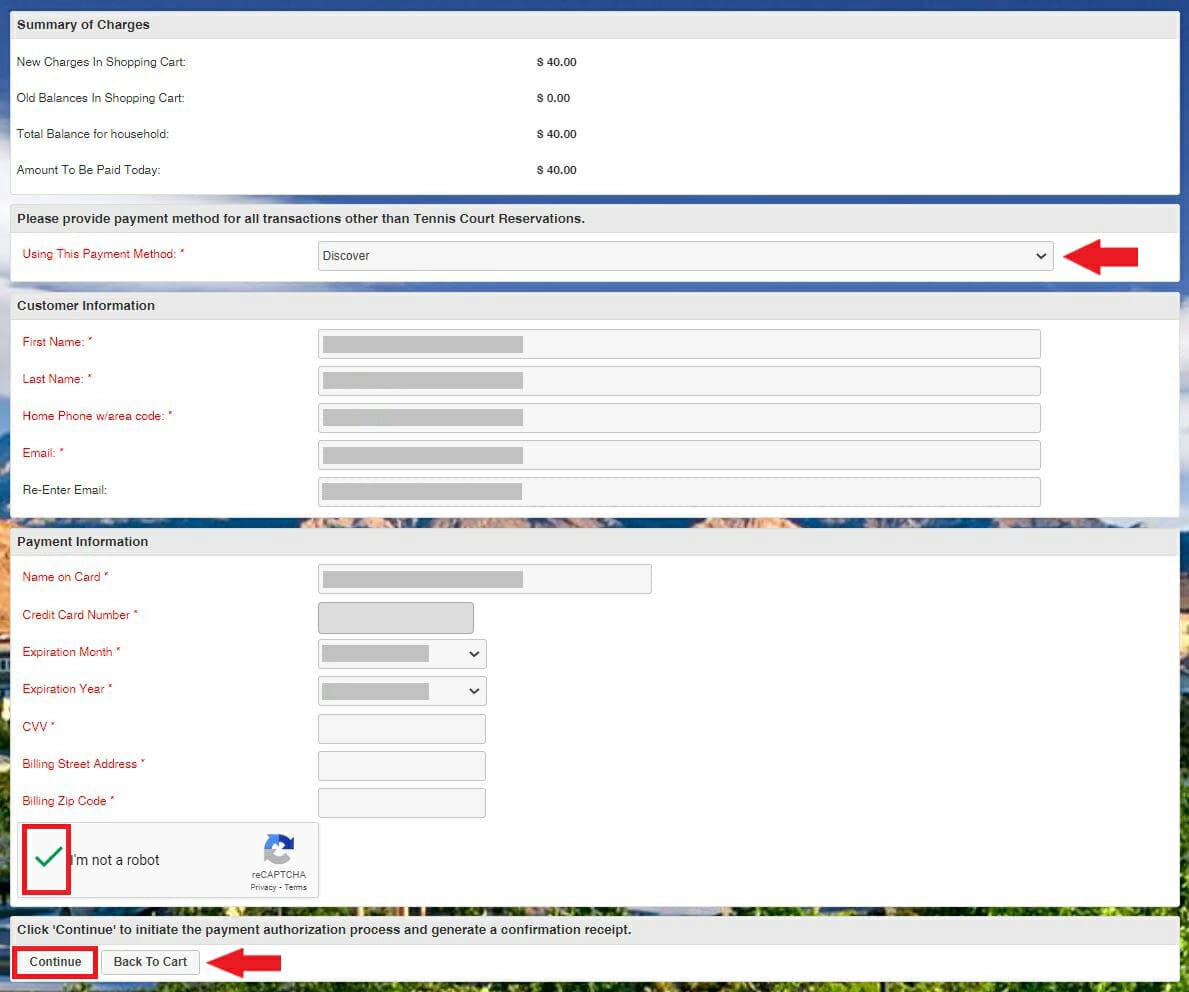Expand the Expiration Year dropdown

point(402,691)
